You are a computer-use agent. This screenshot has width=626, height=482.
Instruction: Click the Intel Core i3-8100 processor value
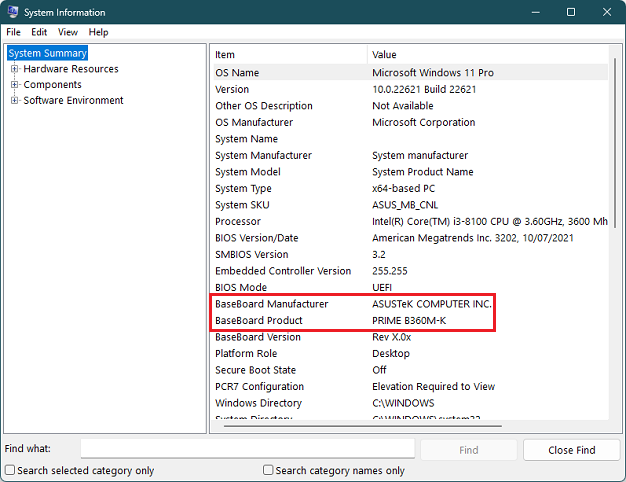point(490,221)
